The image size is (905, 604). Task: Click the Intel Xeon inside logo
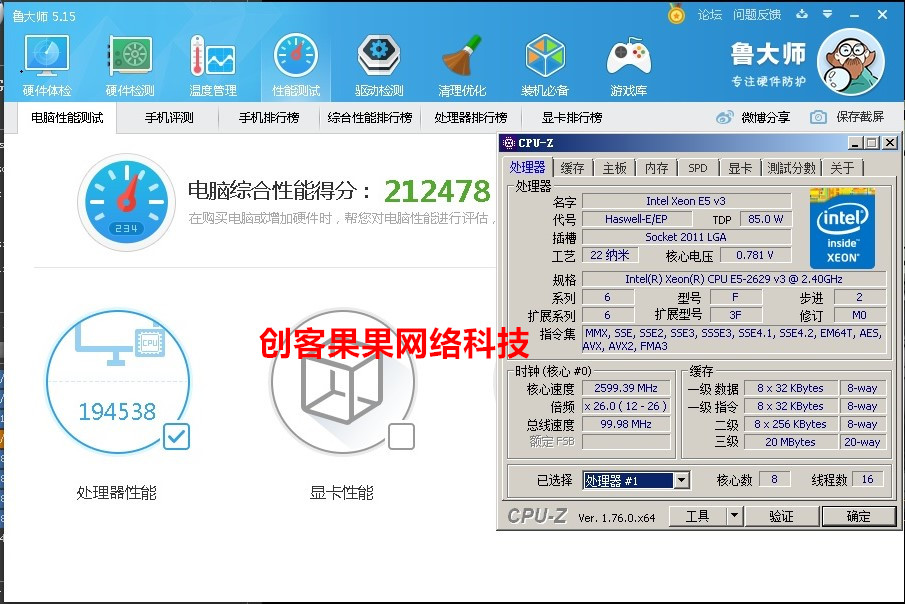842,228
